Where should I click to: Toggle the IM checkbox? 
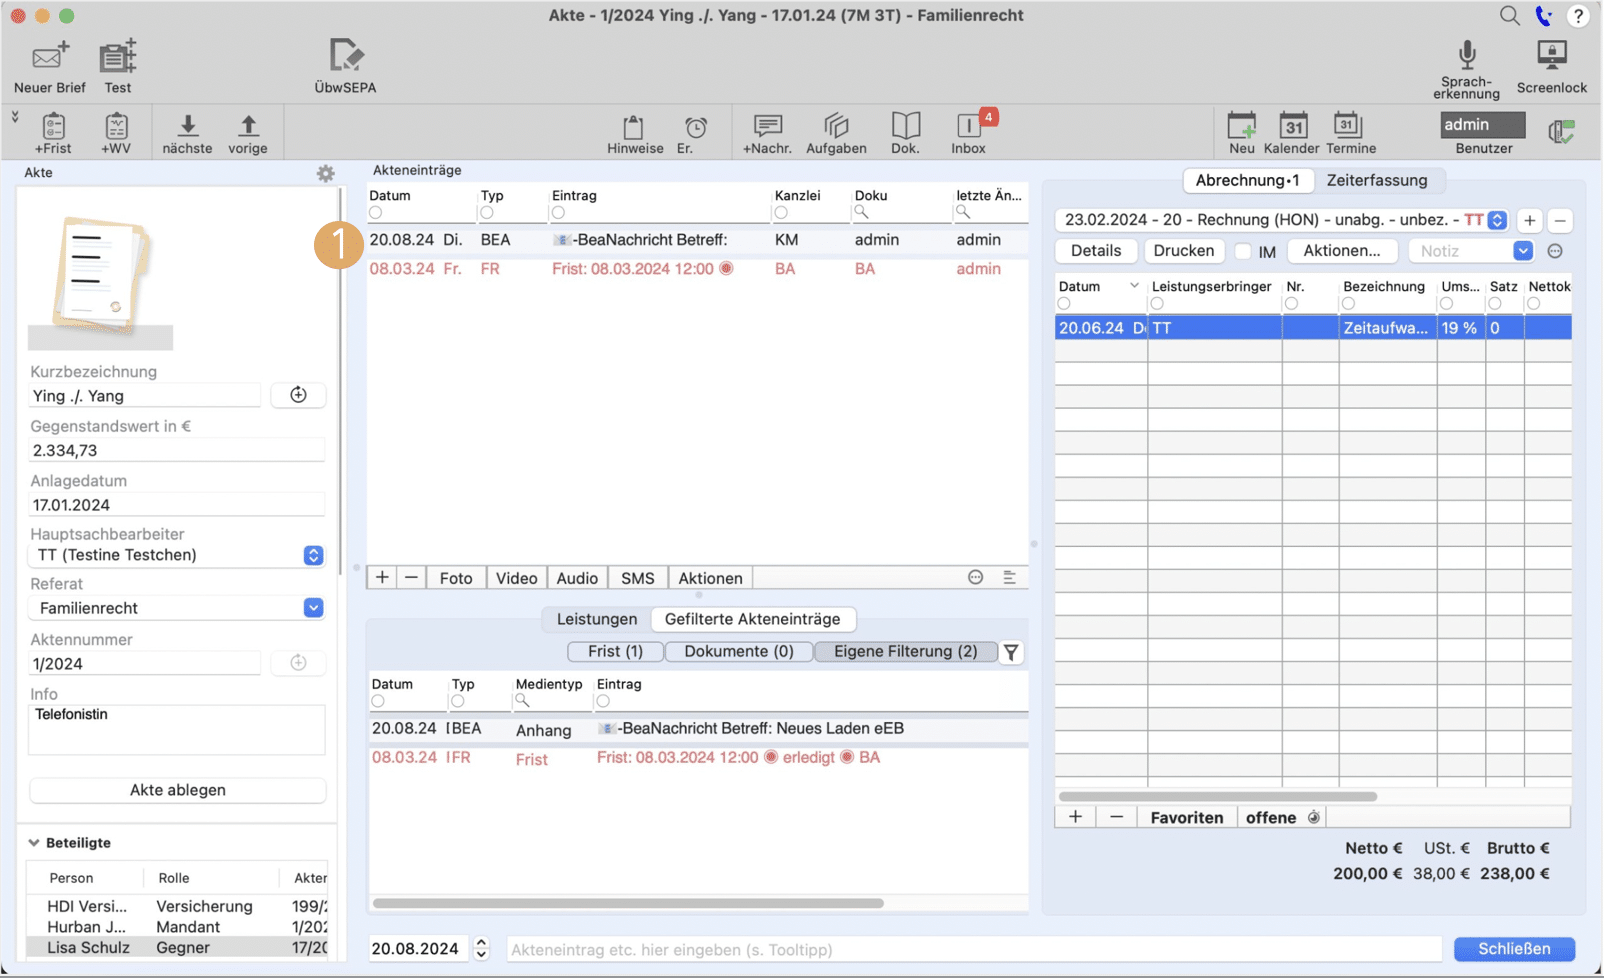click(x=1243, y=251)
